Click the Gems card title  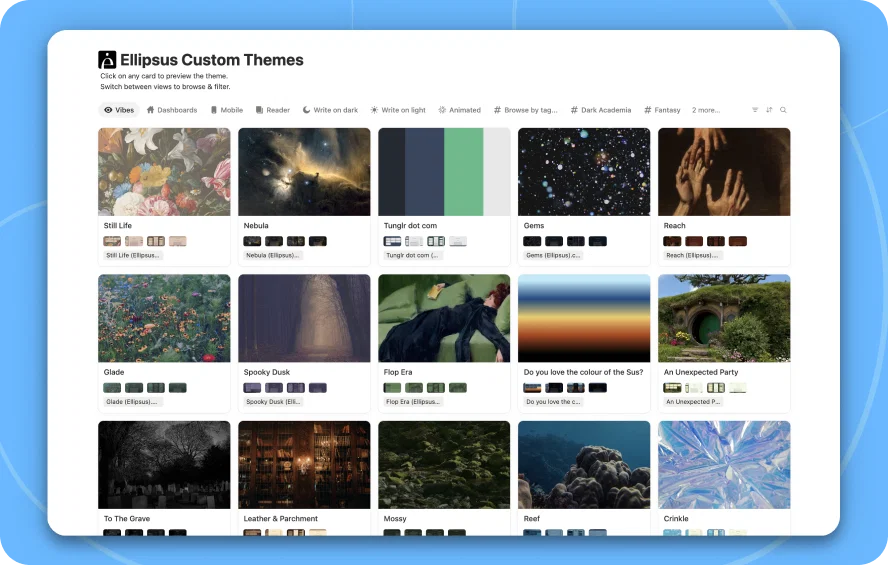click(x=533, y=225)
